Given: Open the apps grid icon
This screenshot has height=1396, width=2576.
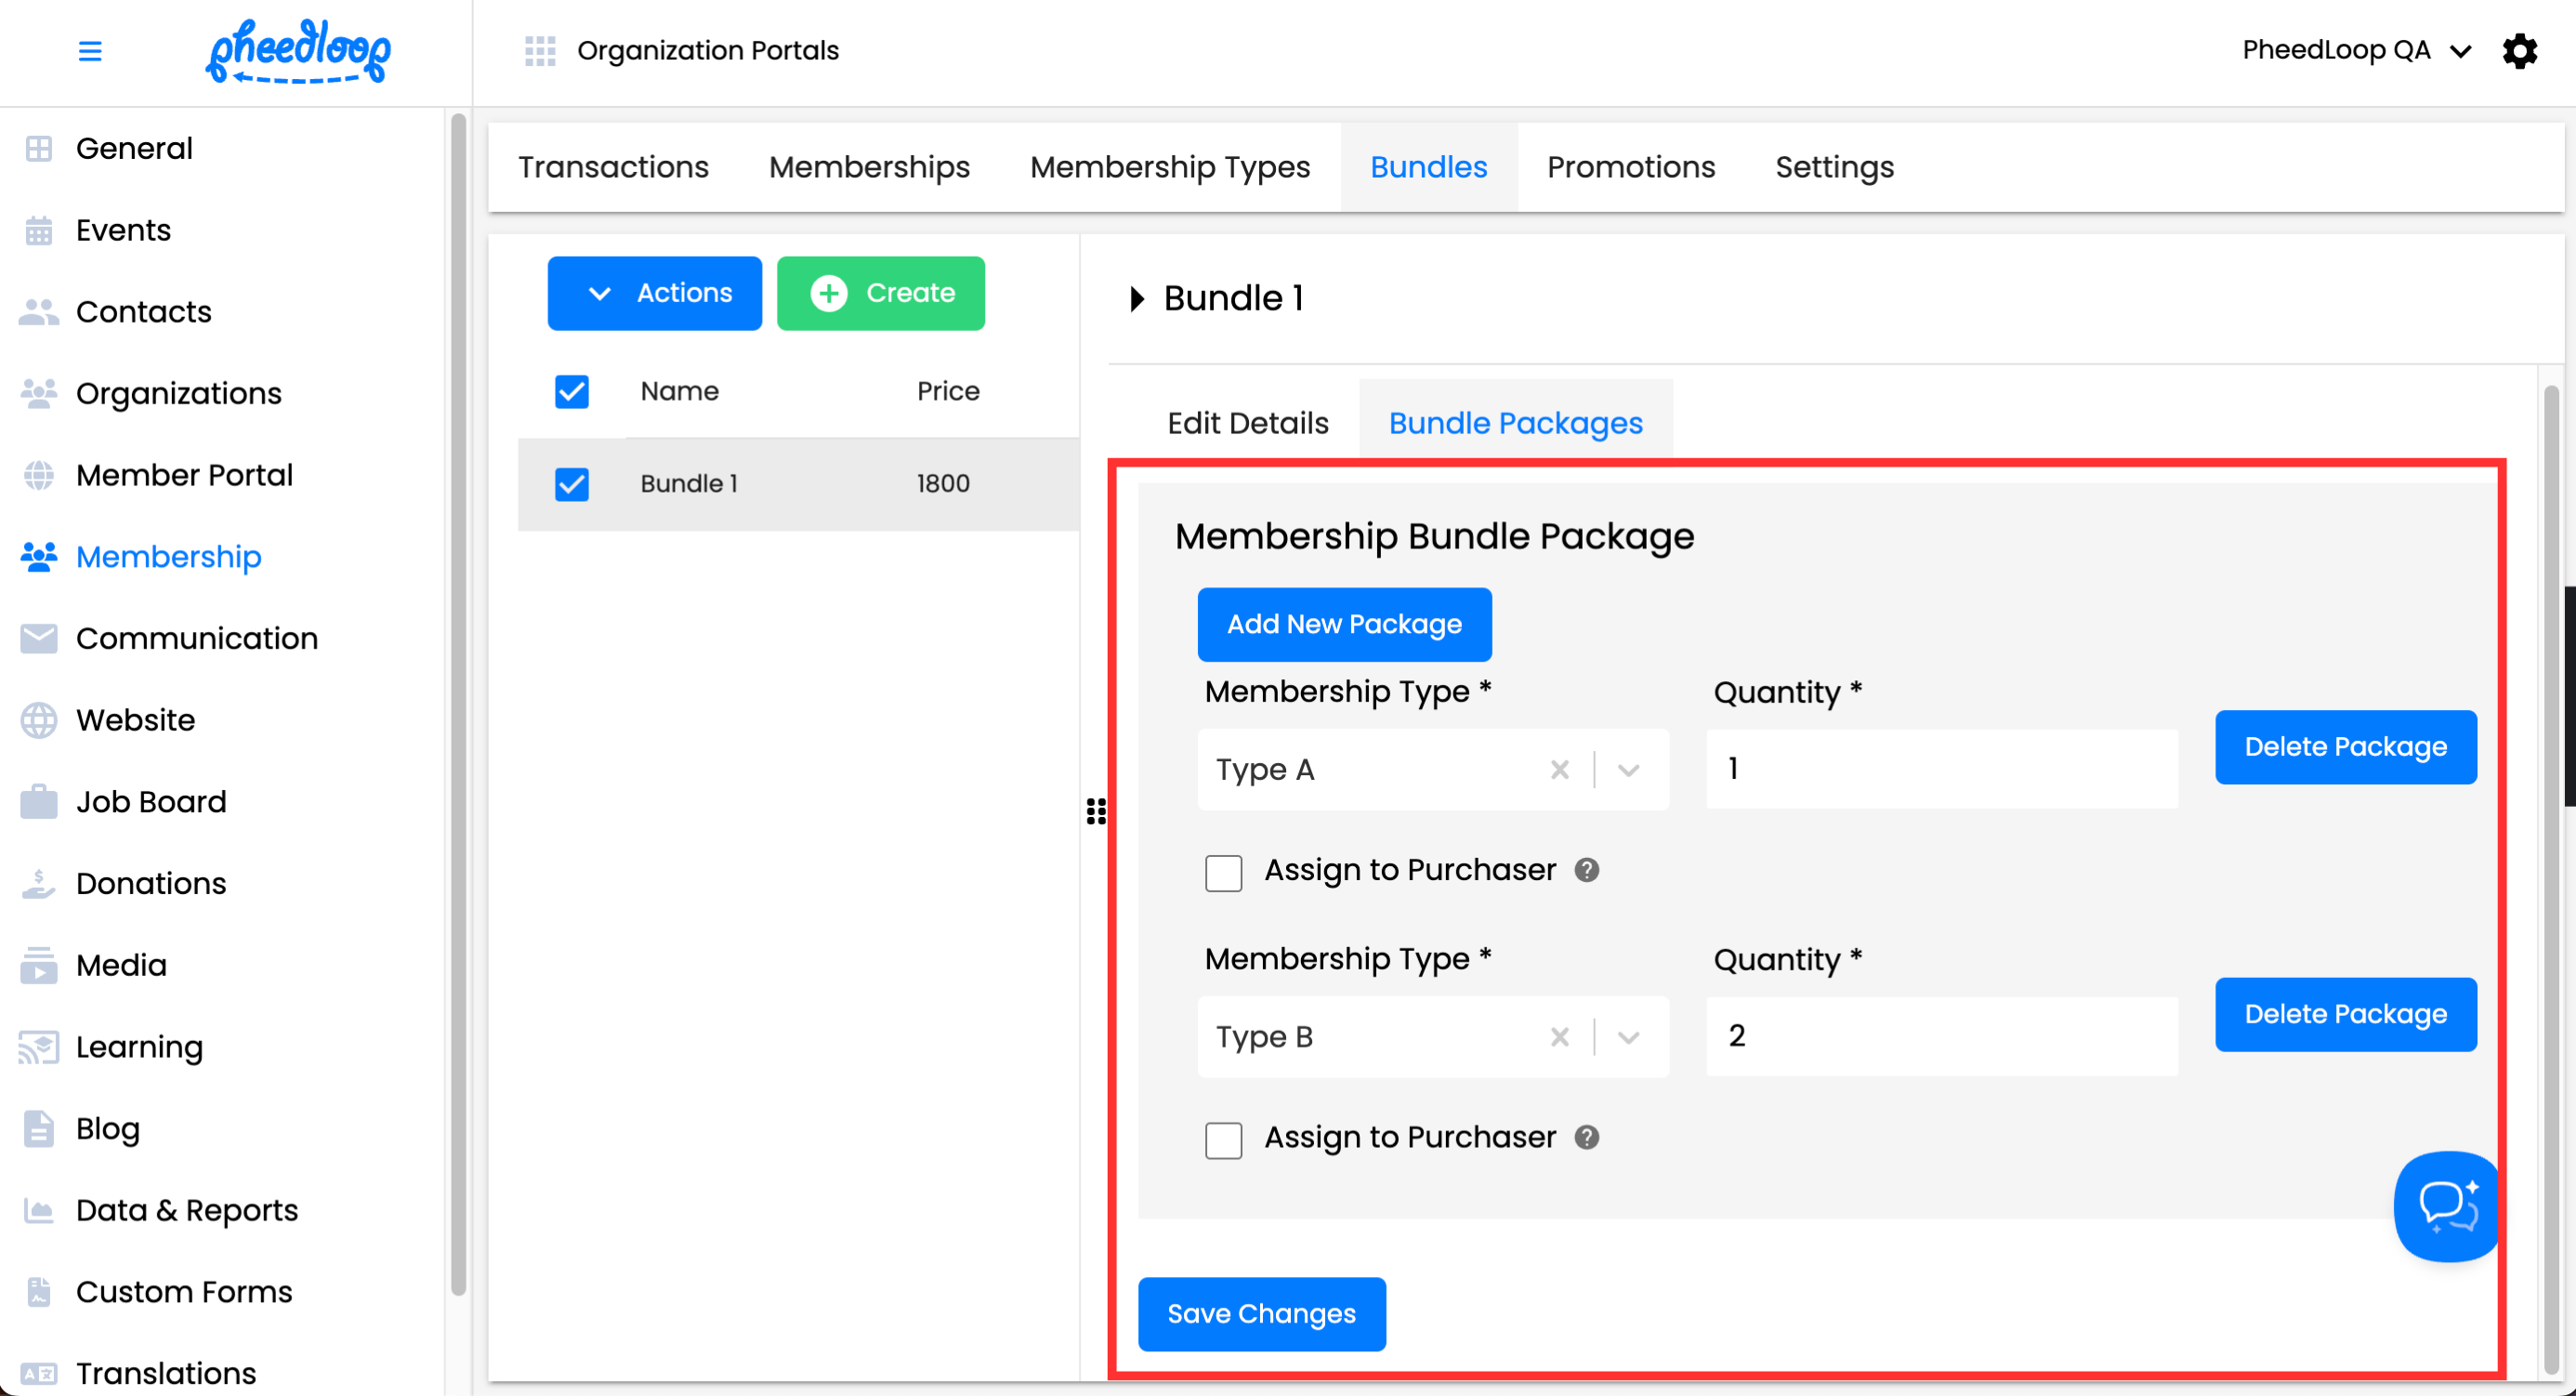Looking at the screenshot, I should [540, 51].
